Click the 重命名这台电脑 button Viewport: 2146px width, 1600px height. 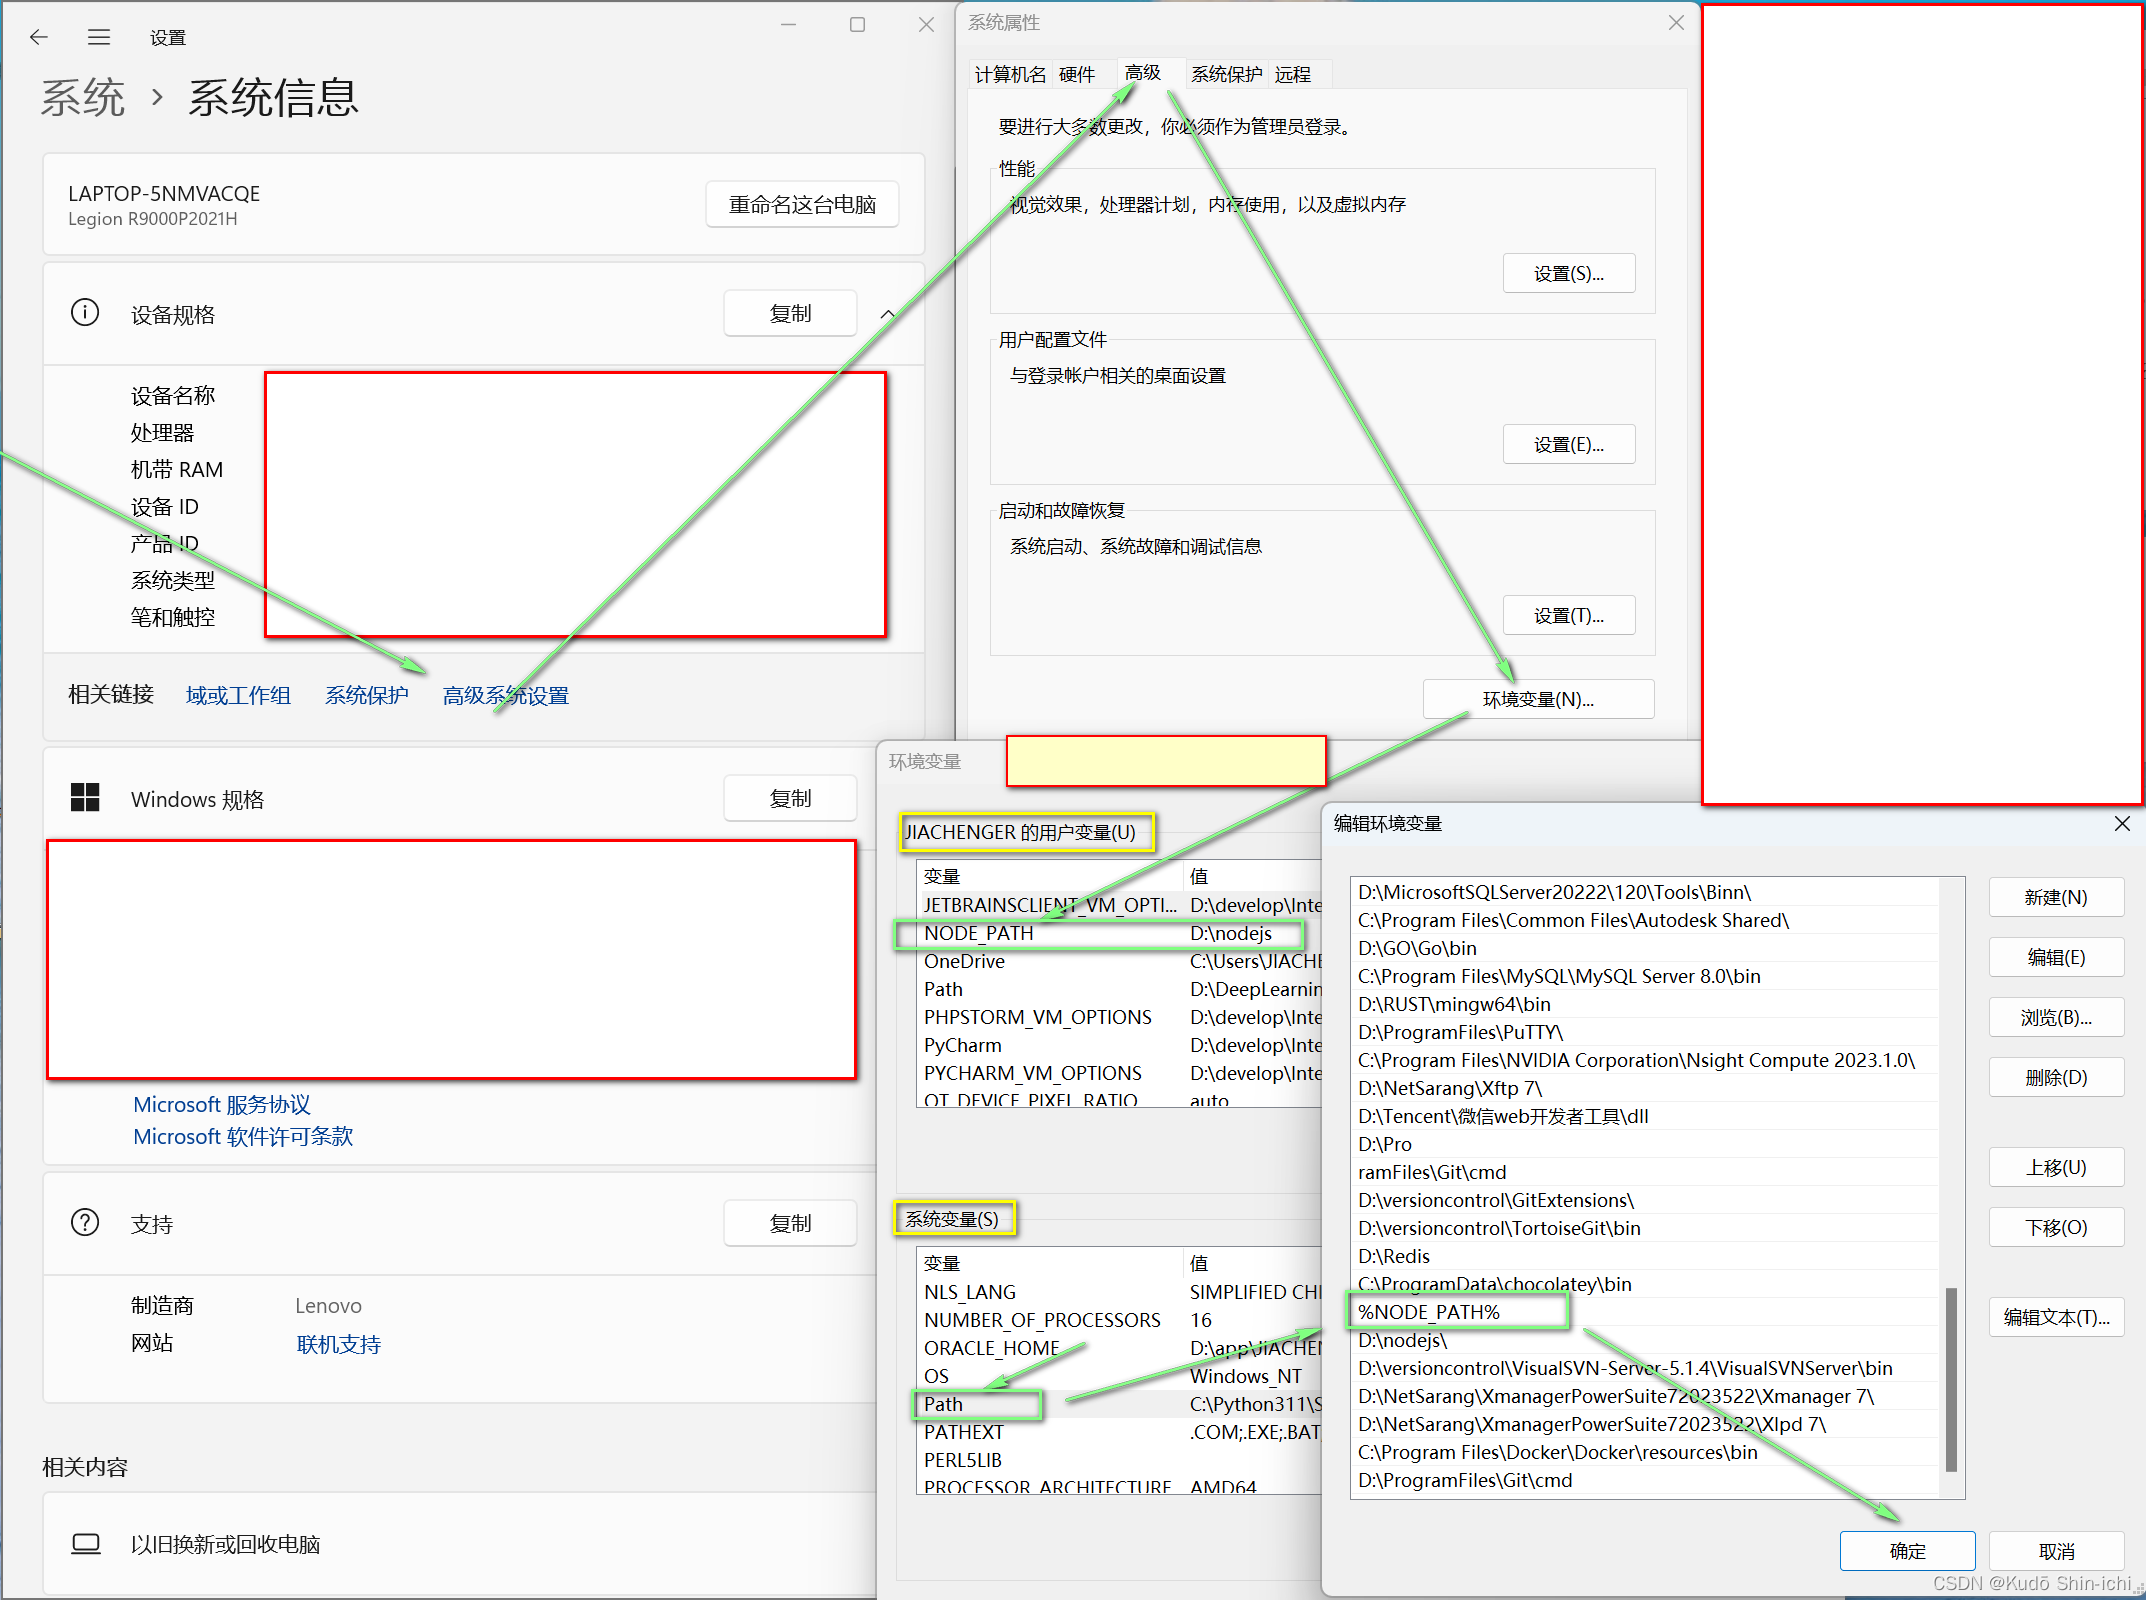pos(802,204)
